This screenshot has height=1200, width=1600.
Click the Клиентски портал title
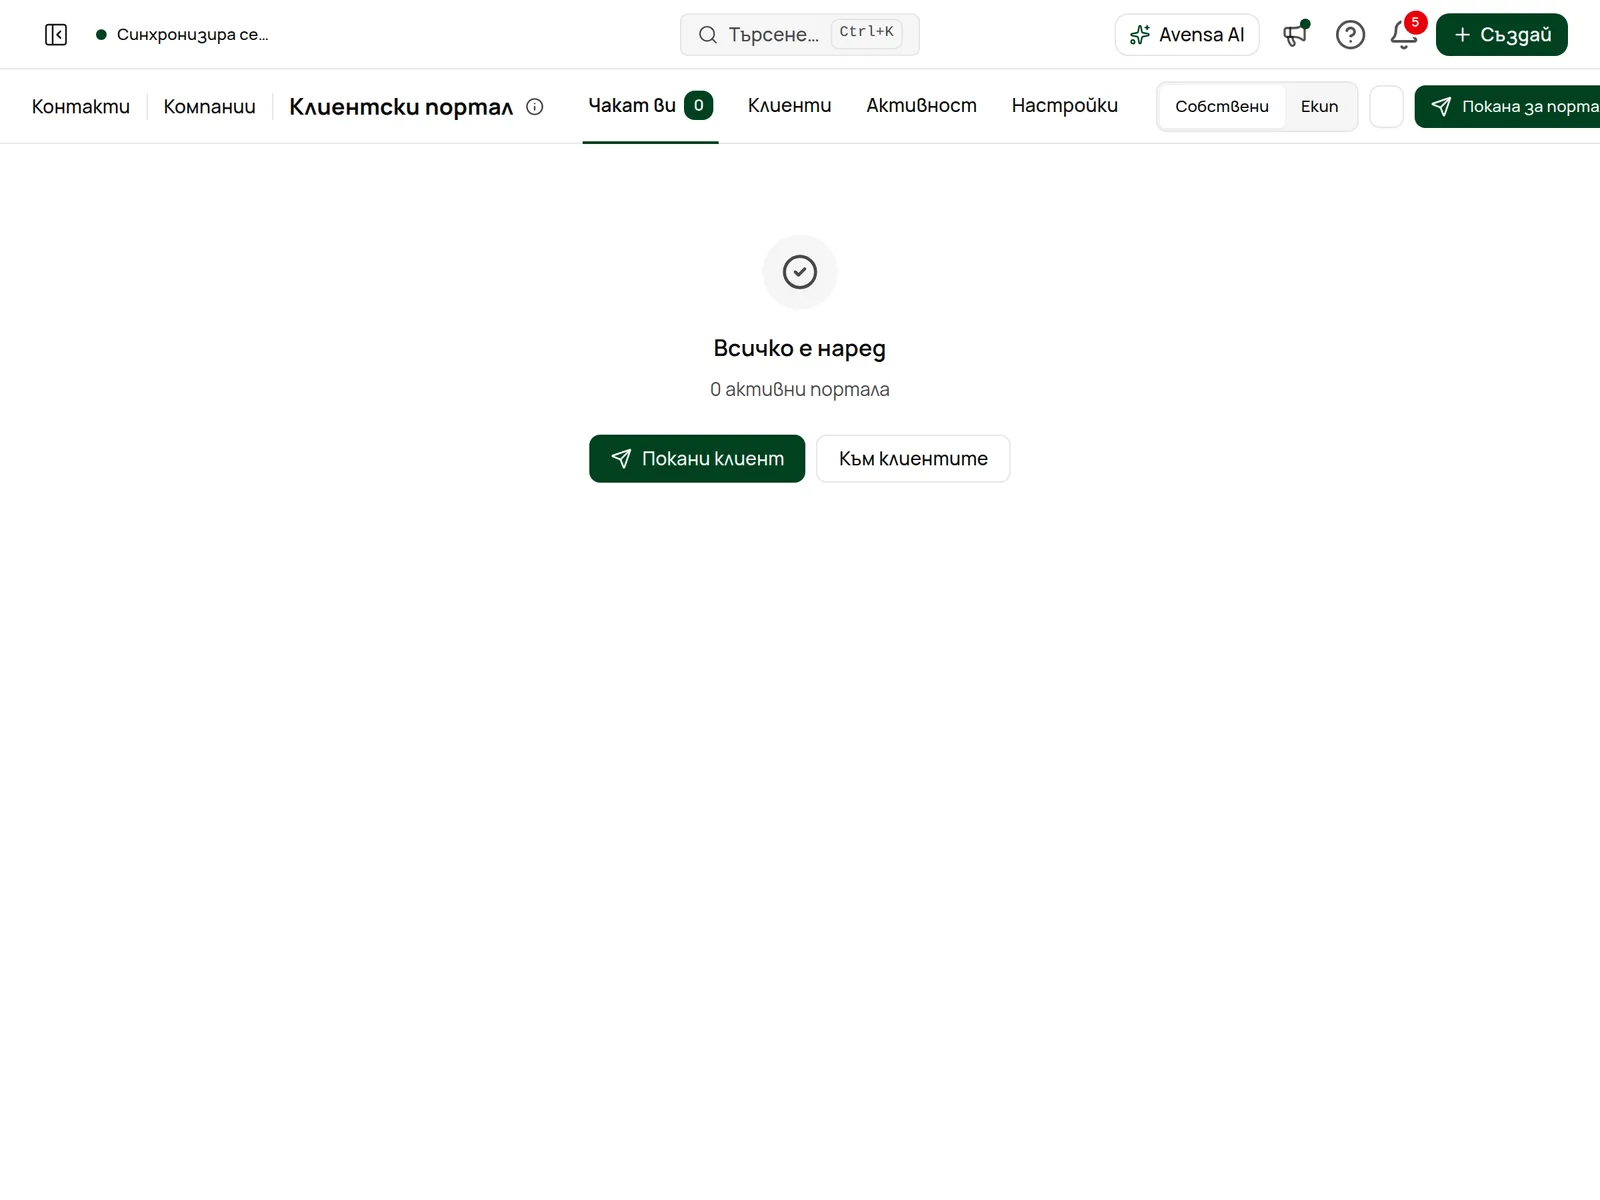(401, 107)
